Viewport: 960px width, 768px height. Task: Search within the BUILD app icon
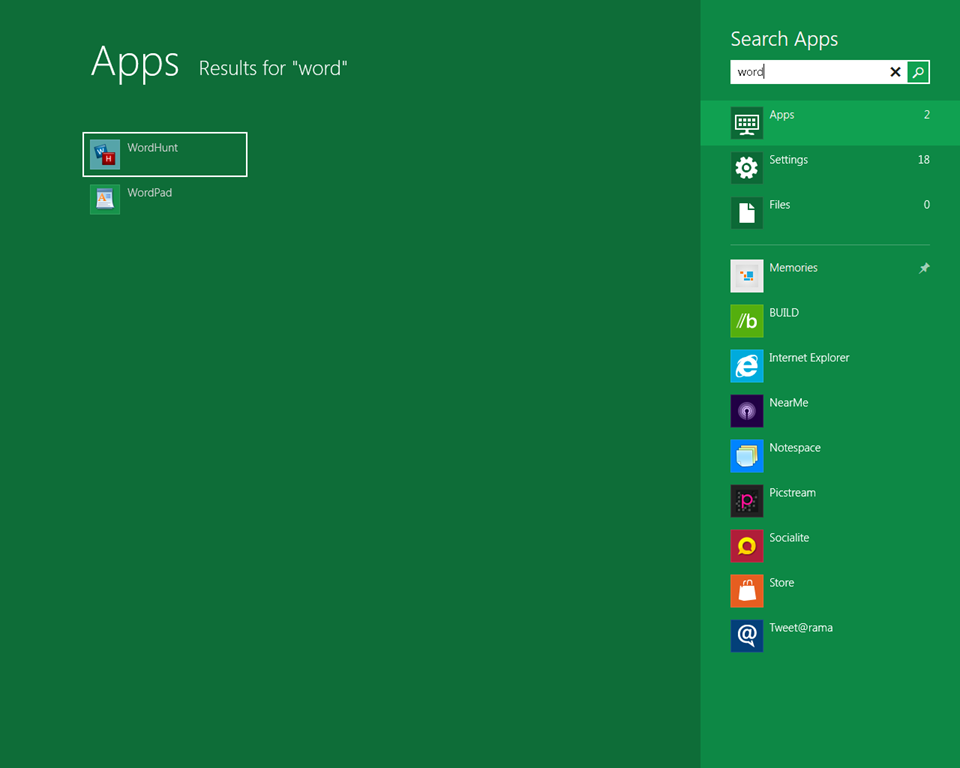747,321
